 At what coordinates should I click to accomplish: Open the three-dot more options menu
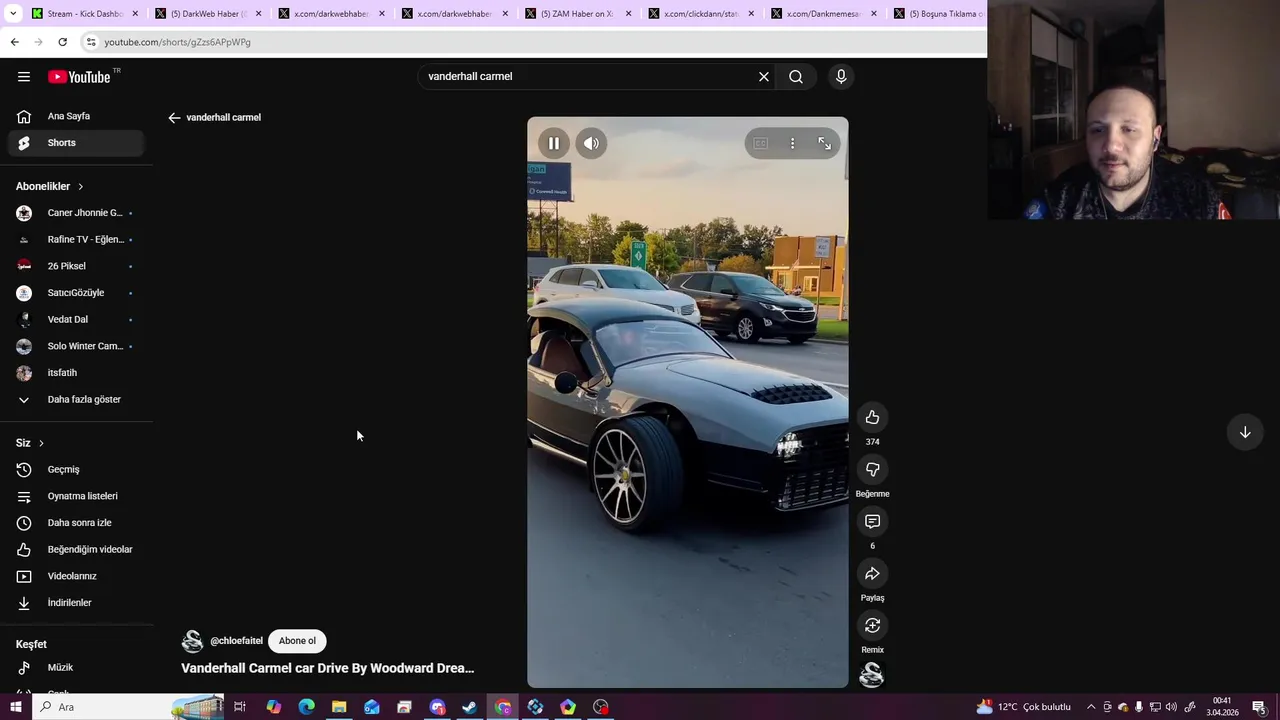[792, 143]
